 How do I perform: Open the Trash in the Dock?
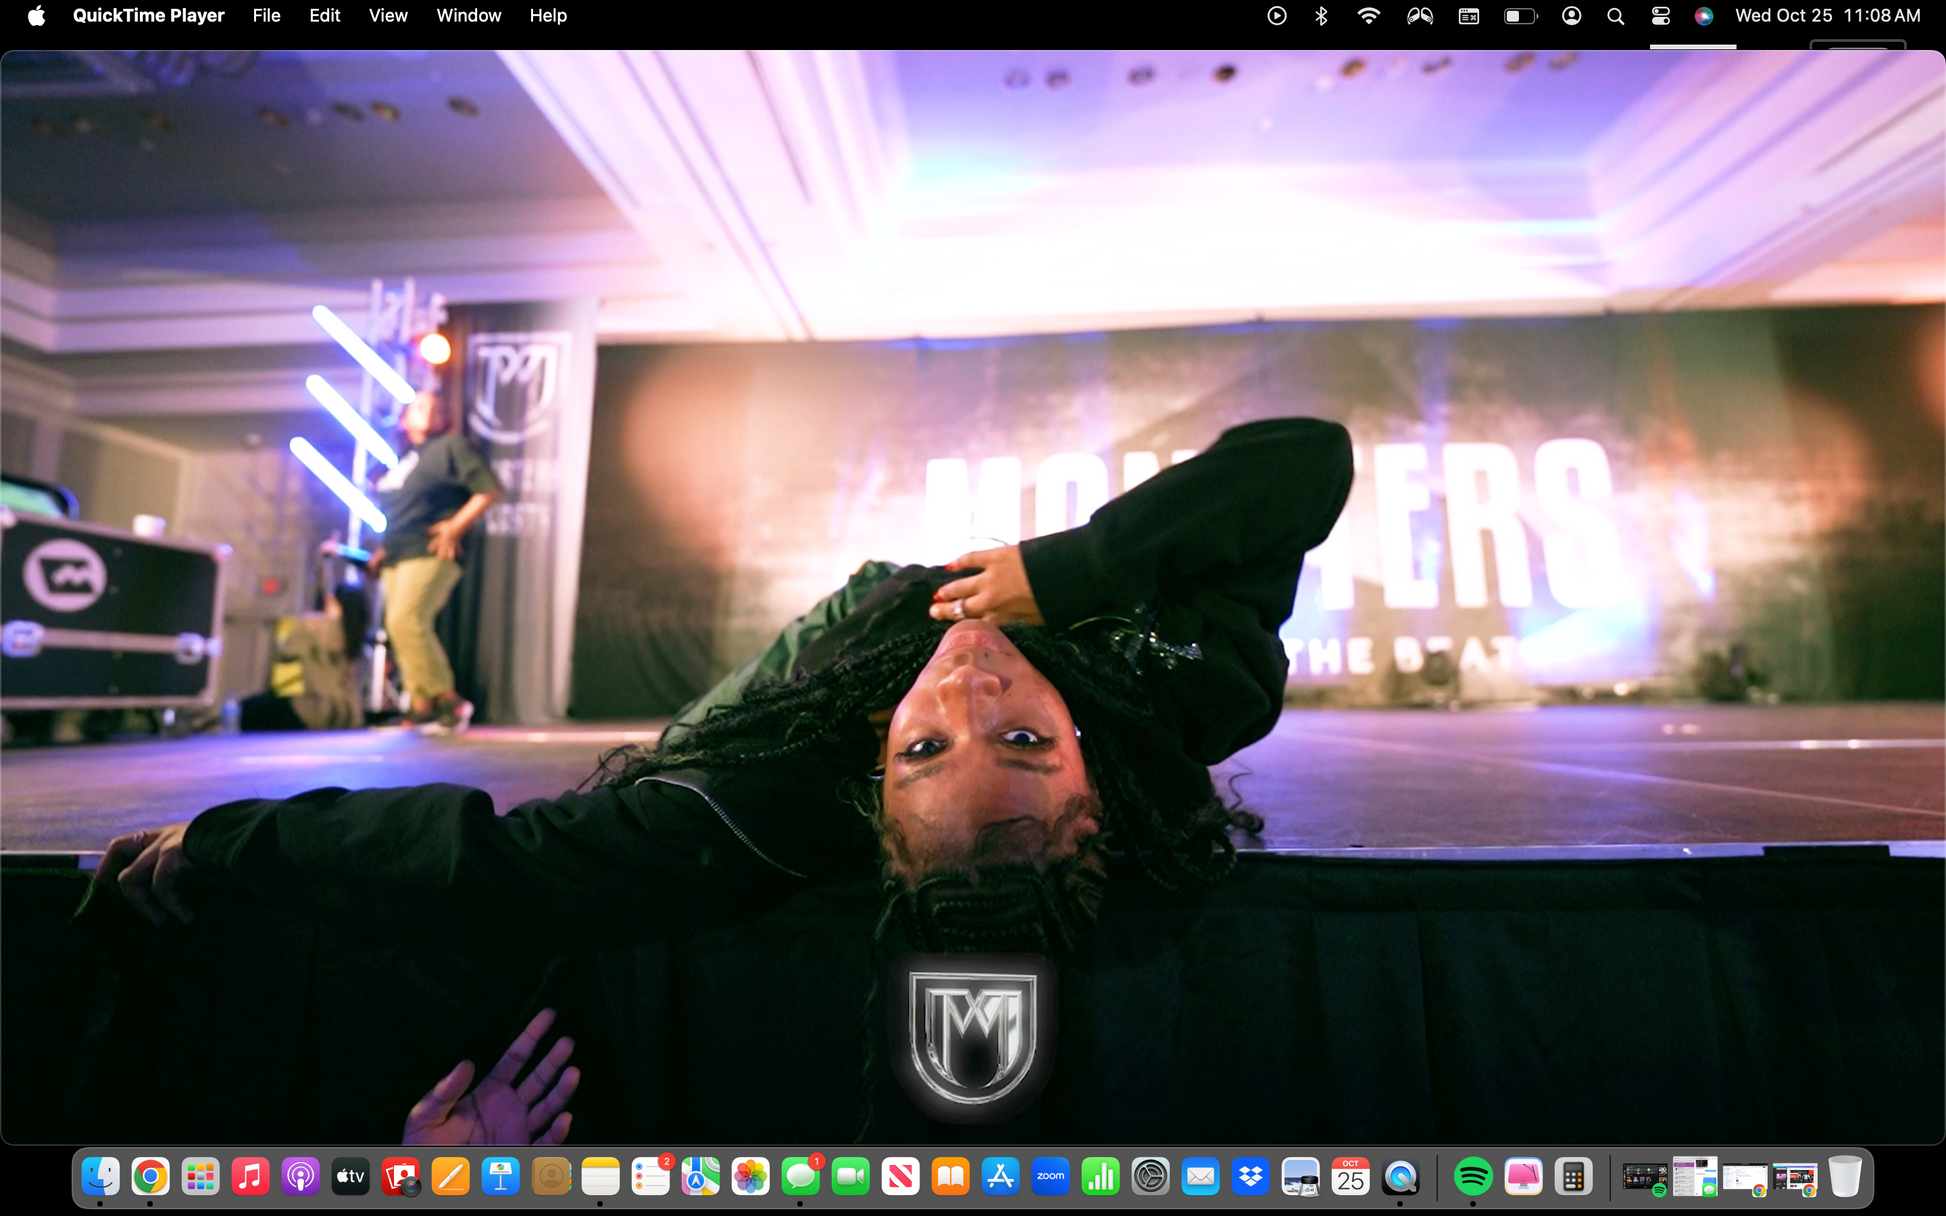tap(1845, 1177)
